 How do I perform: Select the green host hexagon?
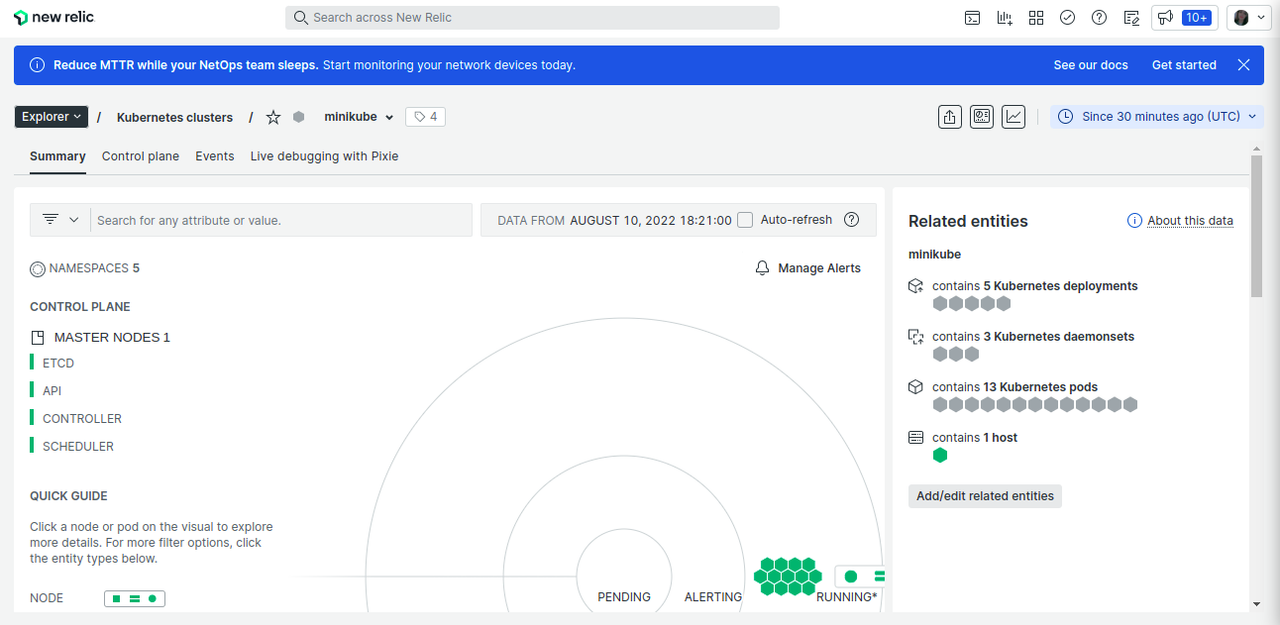940,455
